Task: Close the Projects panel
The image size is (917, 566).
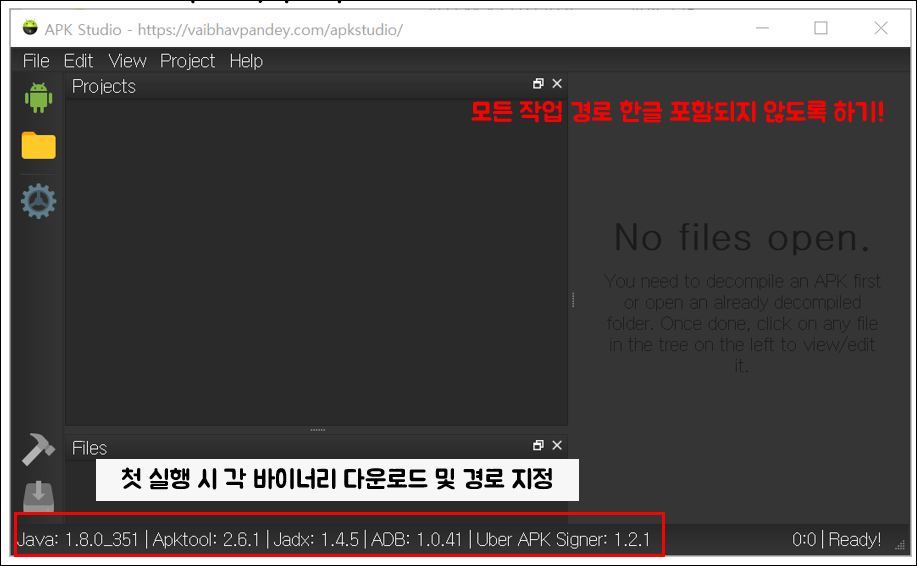Action: click(557, 84)
